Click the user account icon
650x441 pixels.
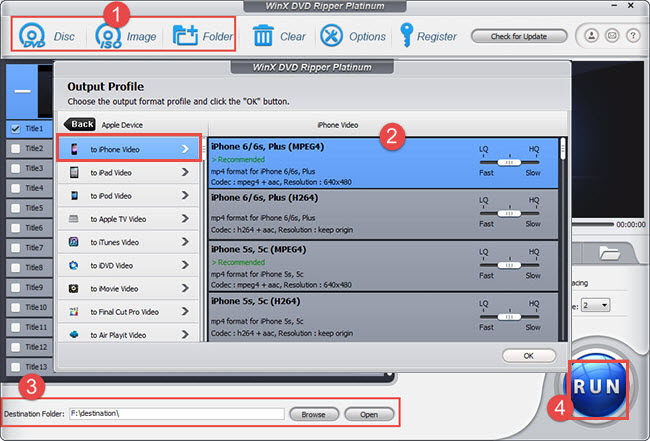click(592, 36)
